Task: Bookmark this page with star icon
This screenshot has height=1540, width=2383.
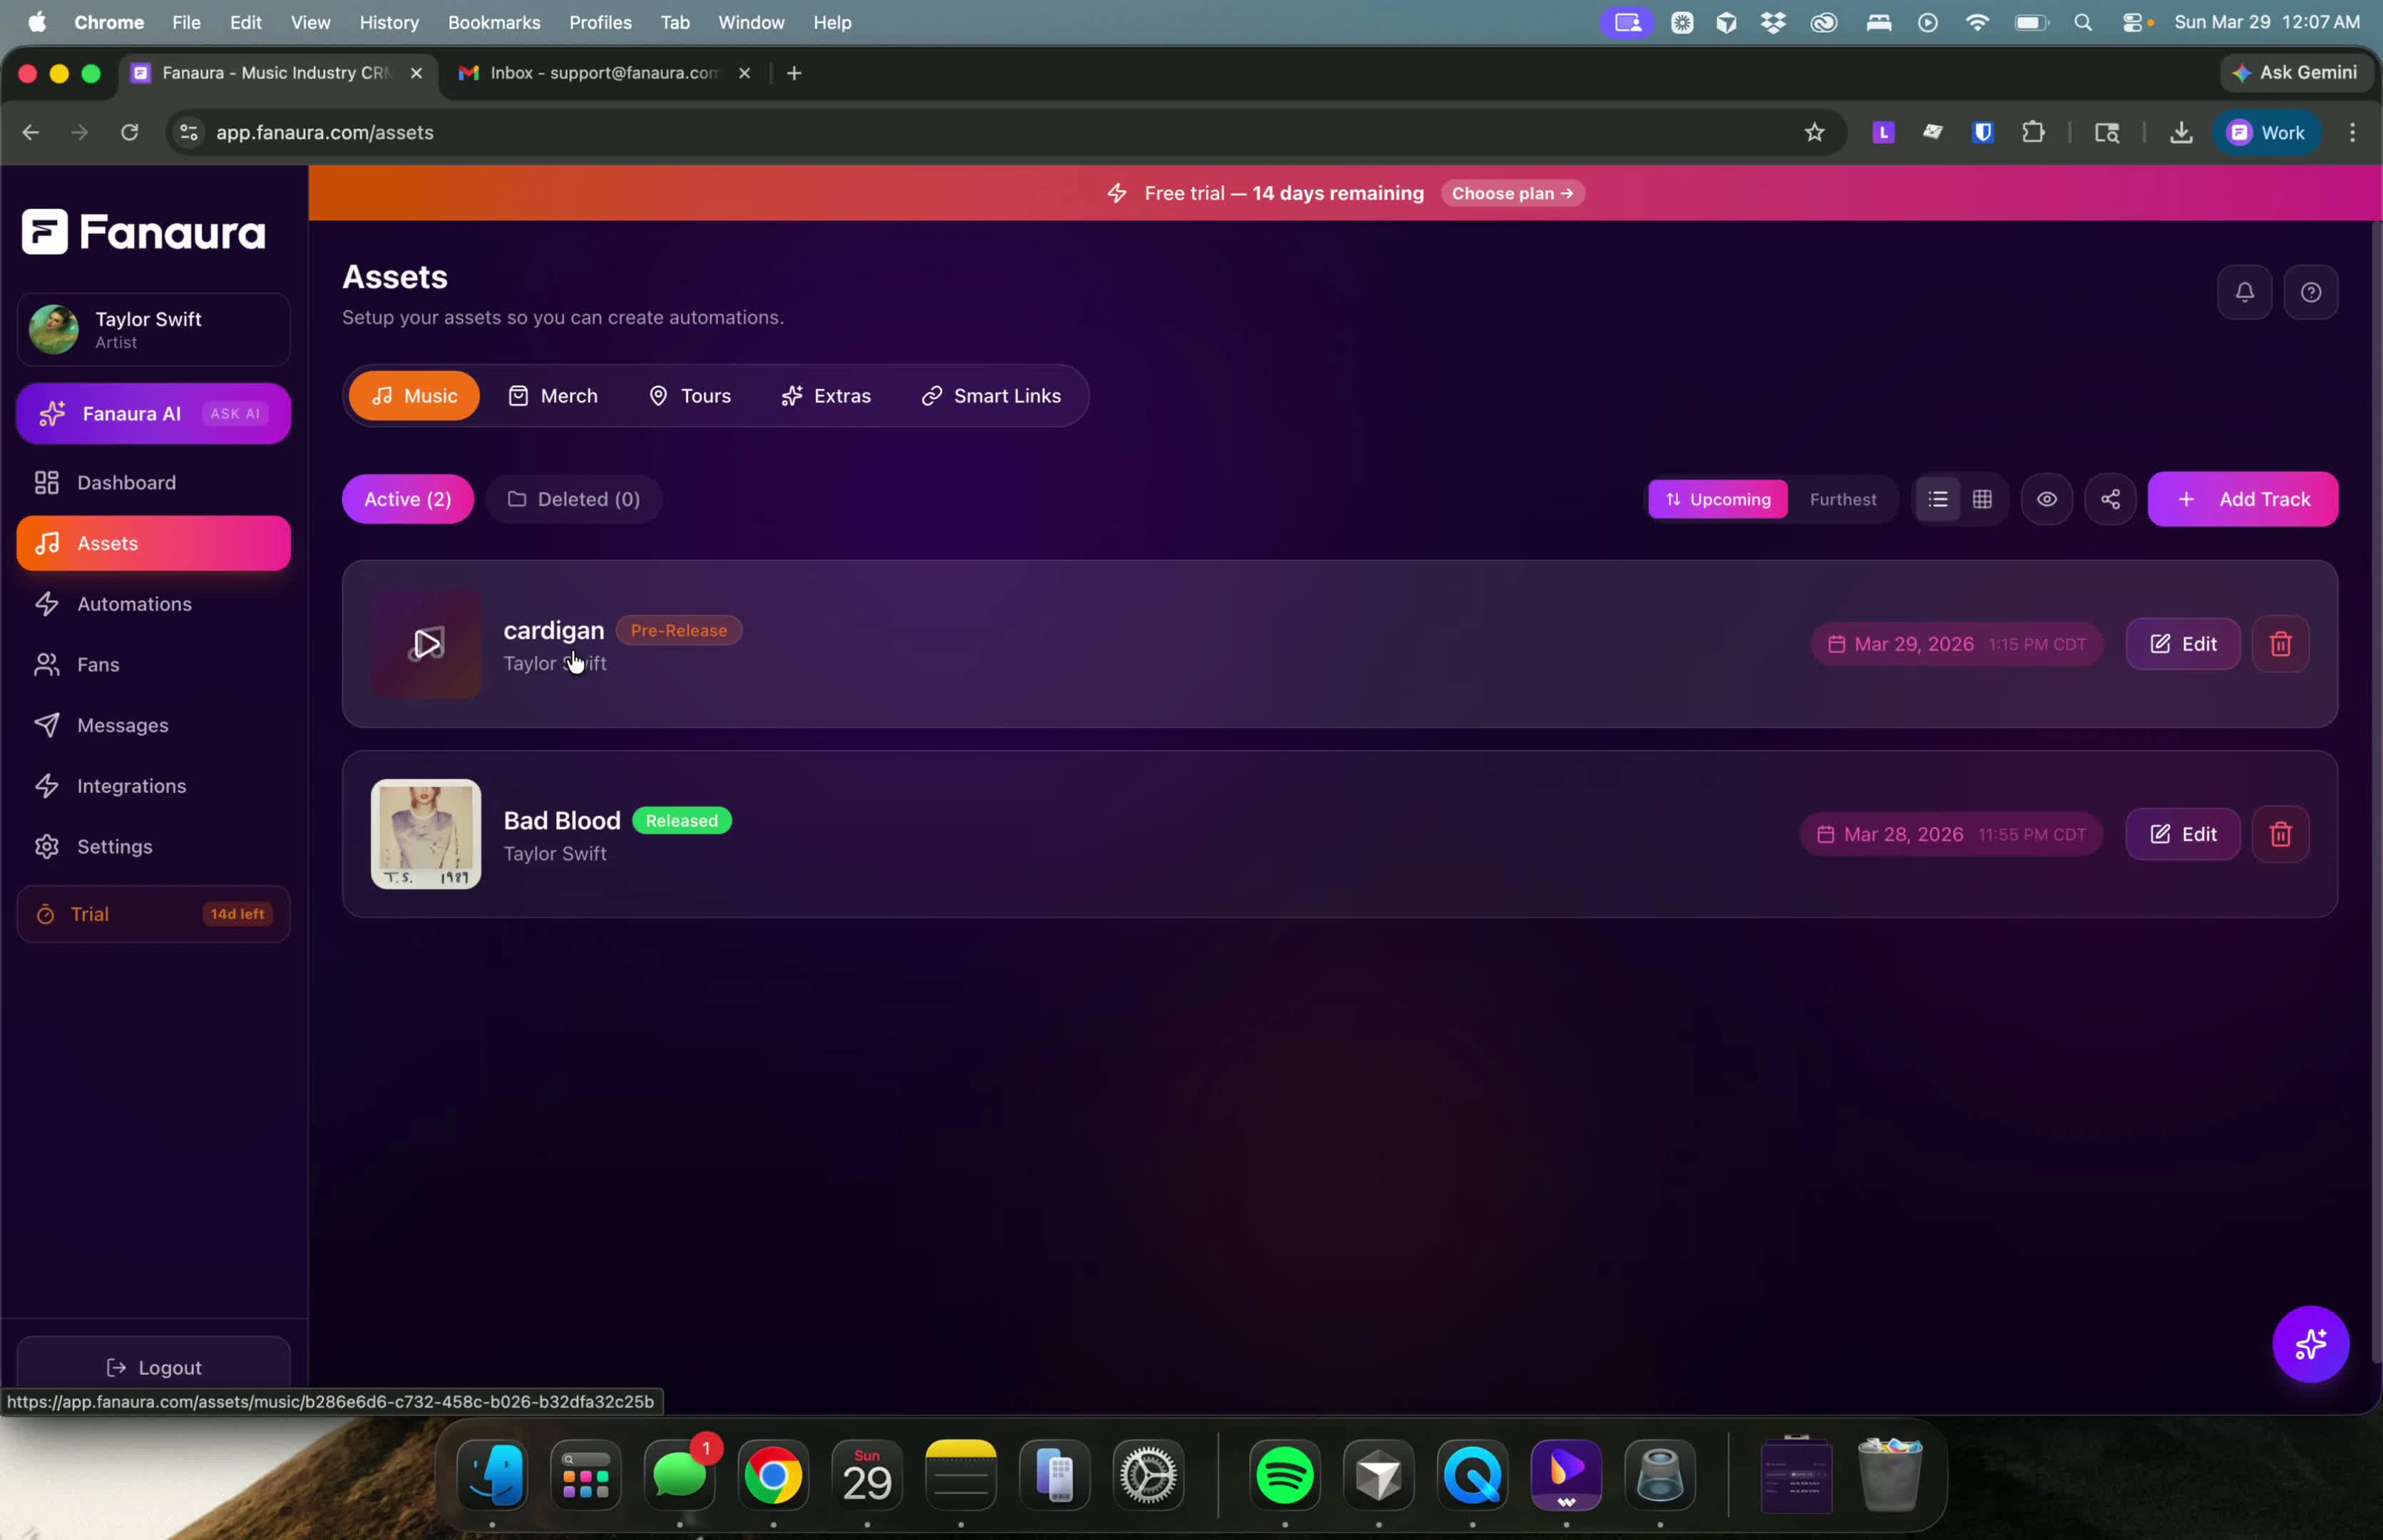Action: [x=1813, y=132]
